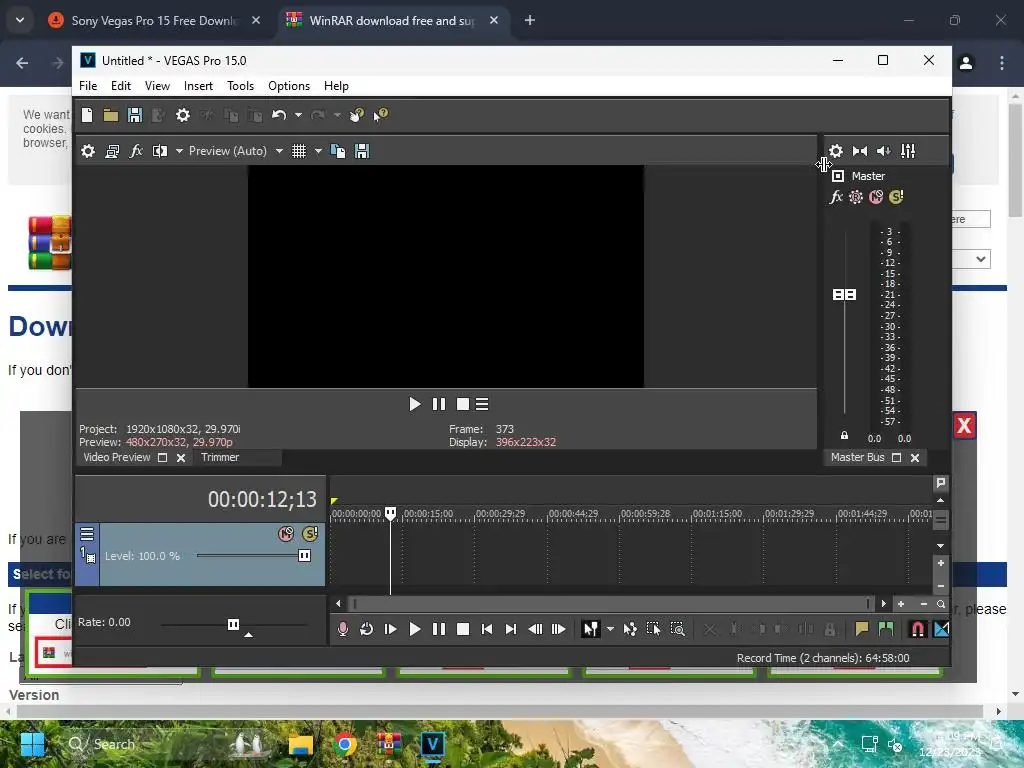The image size is (1024, 768).
Task: Open the Video Preview hamburger menu
Action: click(x=482, y=404)
